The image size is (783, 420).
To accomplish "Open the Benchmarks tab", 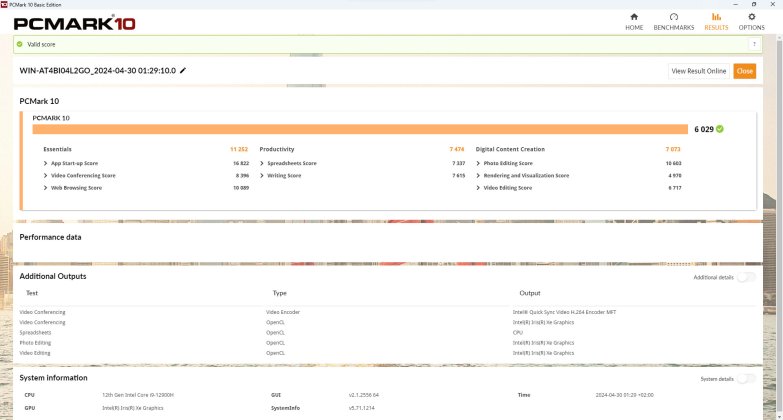I will (x=674, y=22).
